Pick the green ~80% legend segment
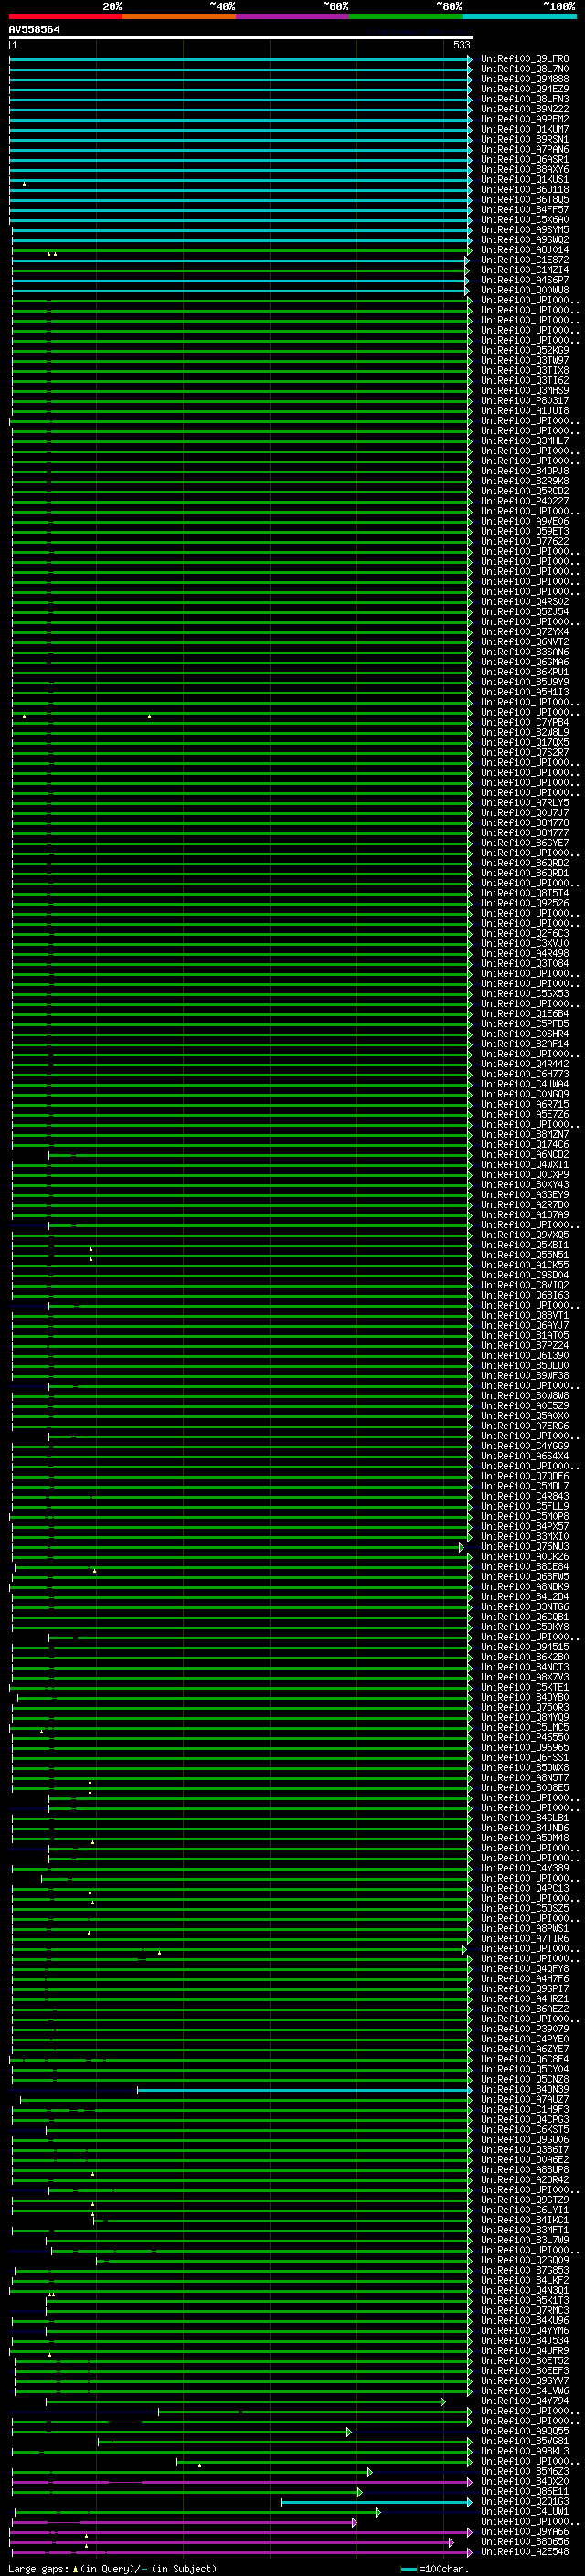 pos(406,16)
